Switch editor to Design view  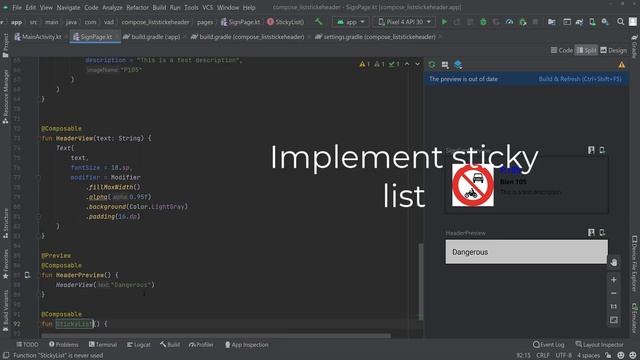pos(613,50)
